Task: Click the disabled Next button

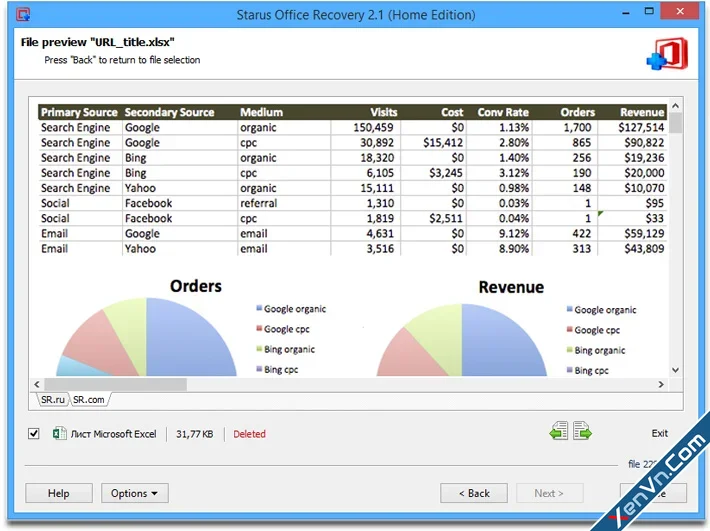Action: coord(549,493)
